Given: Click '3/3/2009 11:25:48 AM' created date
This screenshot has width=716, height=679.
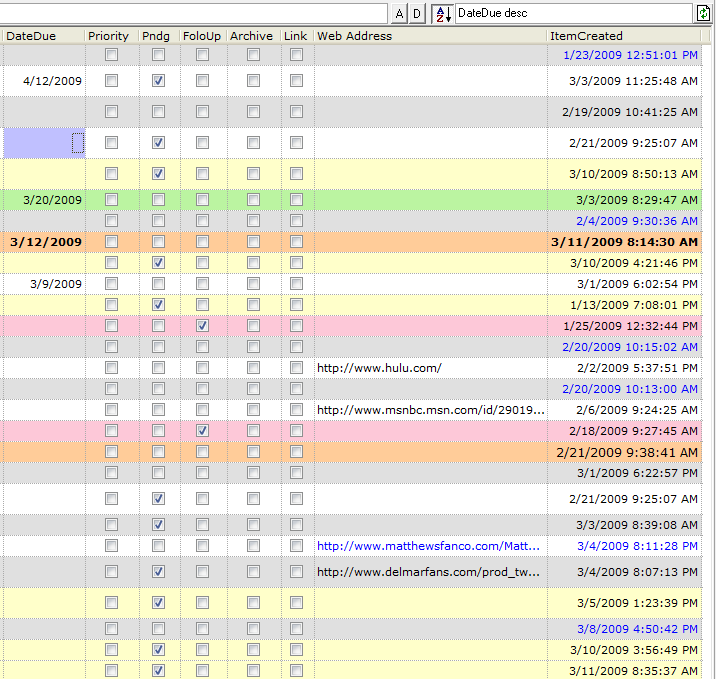Looking at the screenshot, I should click(633, 81).
